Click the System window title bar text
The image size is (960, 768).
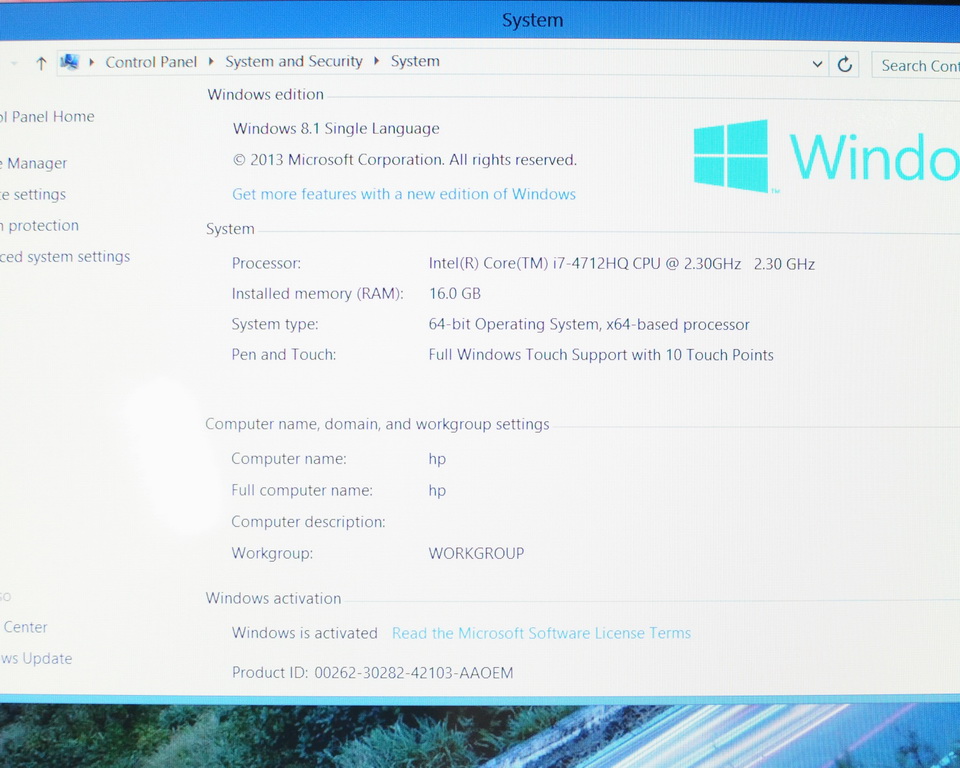[532, 20]
